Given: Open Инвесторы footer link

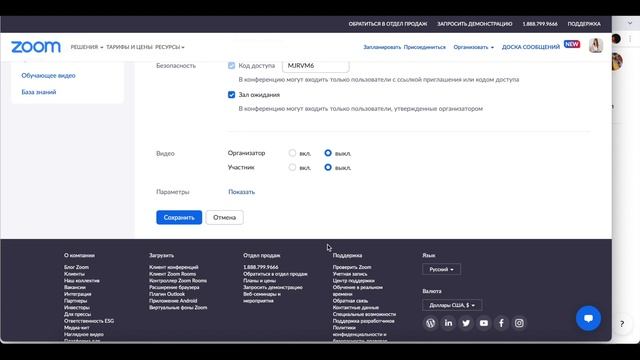Looking at the screenshot, I should click(x=77, y=307).
